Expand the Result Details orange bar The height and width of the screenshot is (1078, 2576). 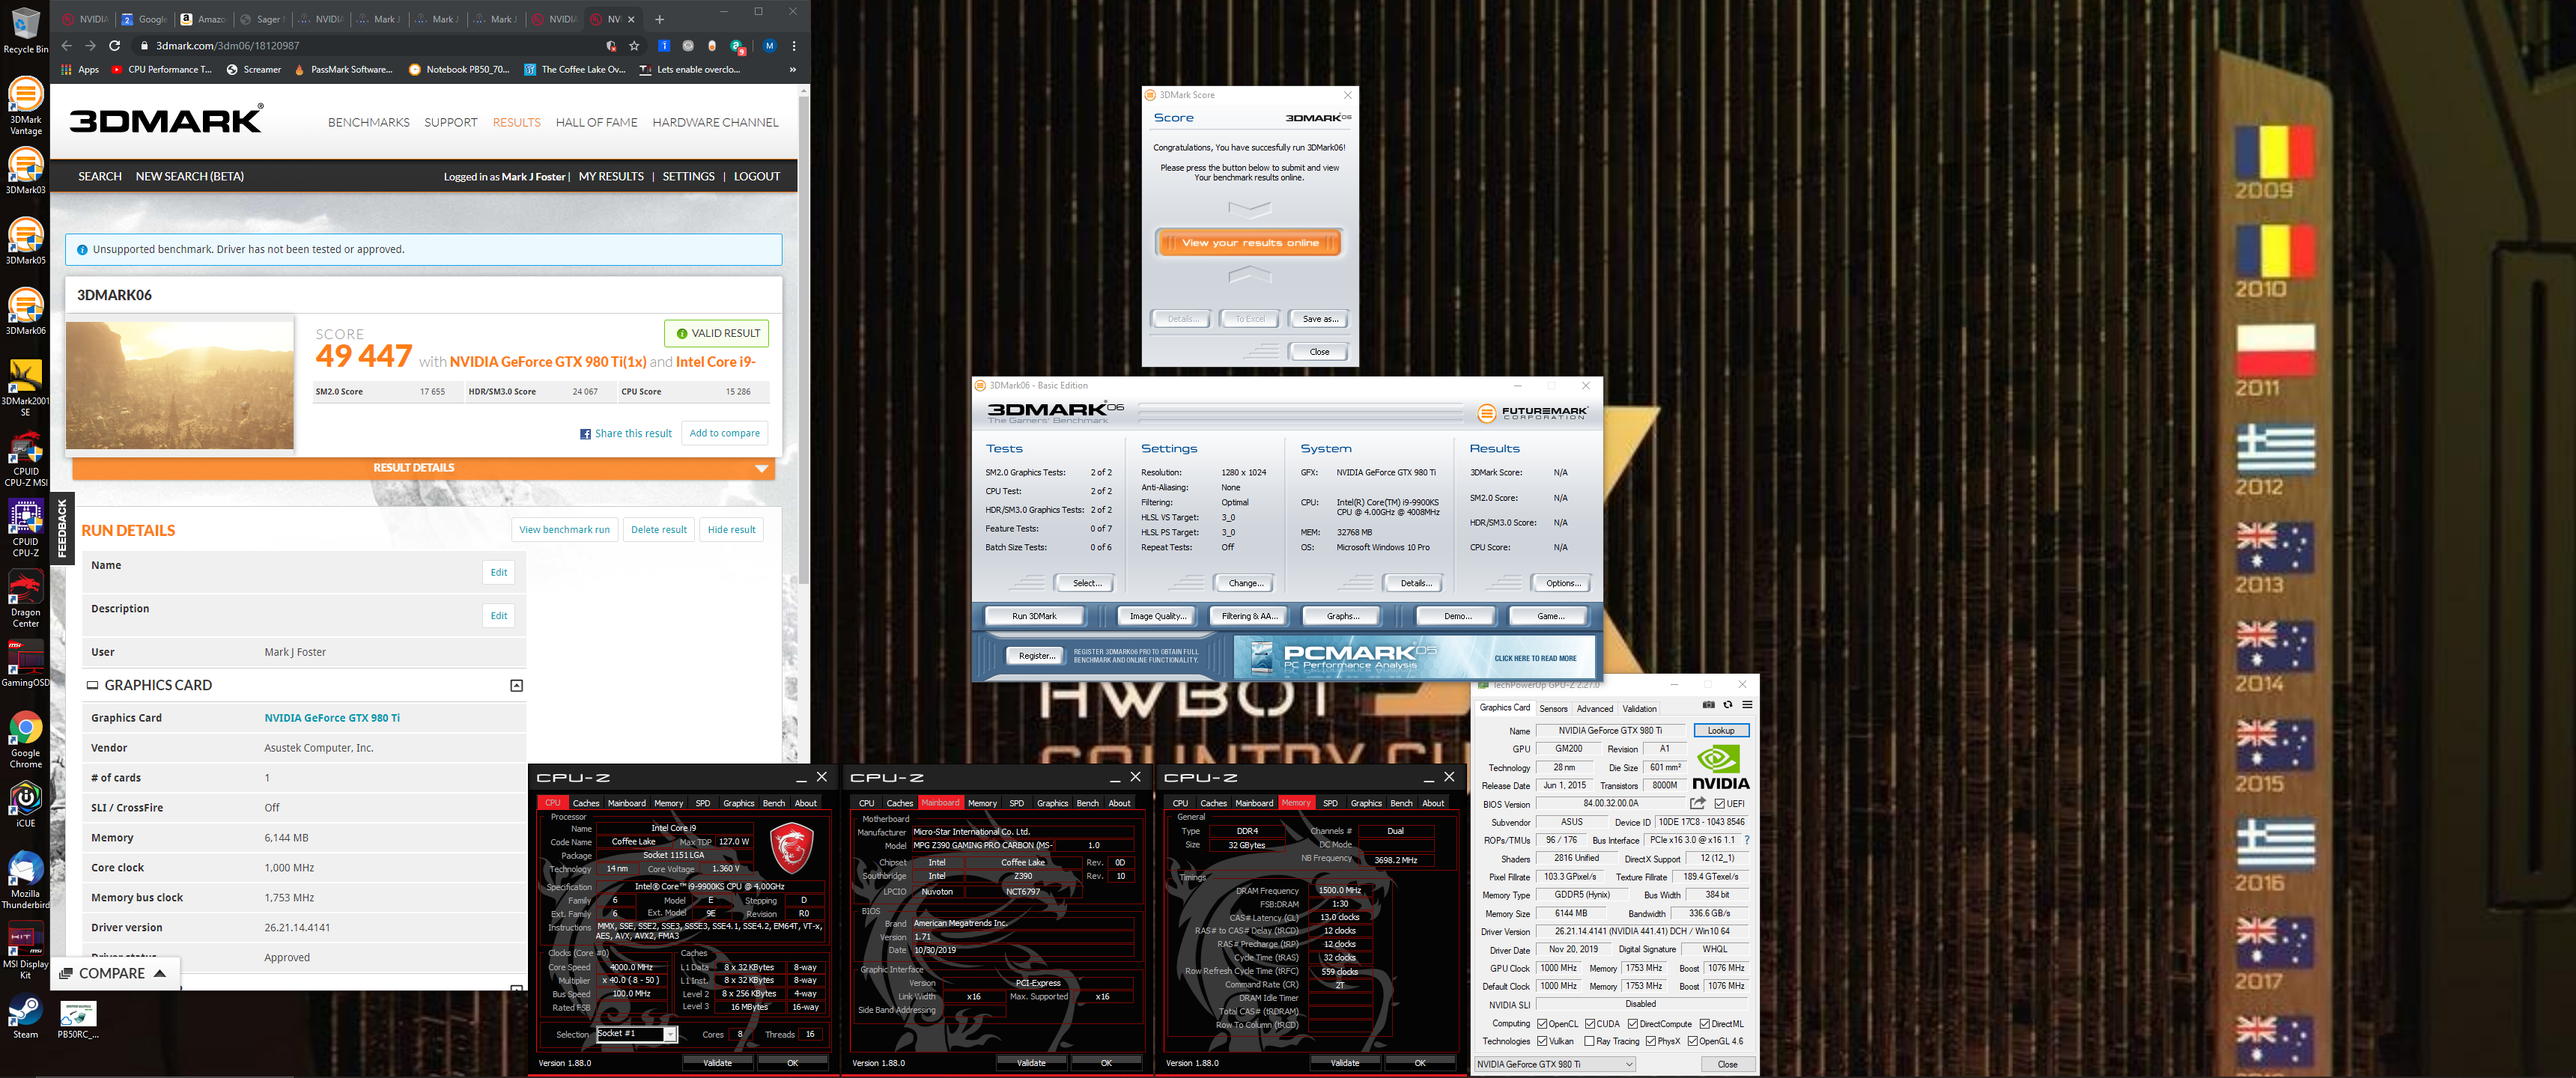423,468
